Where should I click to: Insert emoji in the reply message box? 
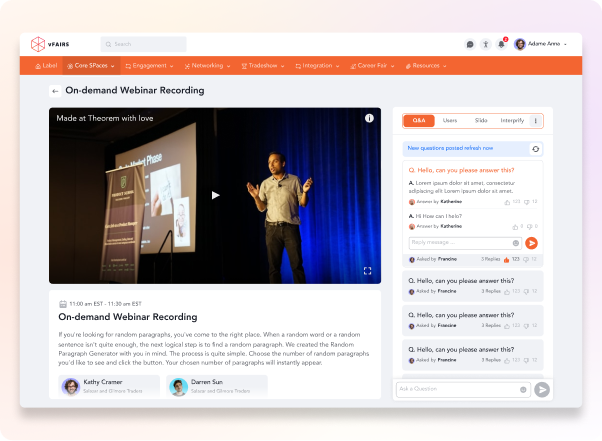516,243
